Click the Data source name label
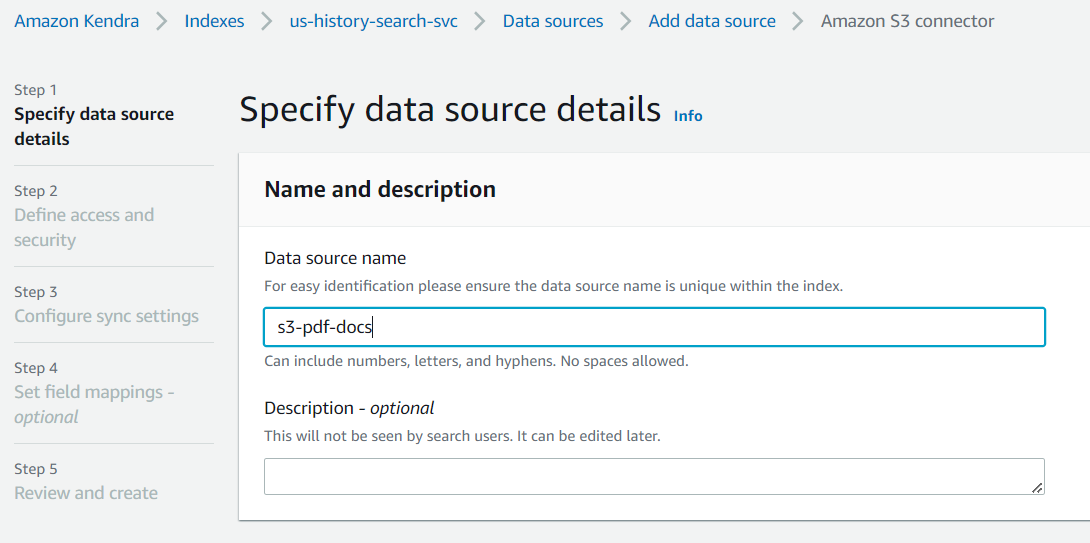Screen dimensions: 1090x543 point(335,259)
